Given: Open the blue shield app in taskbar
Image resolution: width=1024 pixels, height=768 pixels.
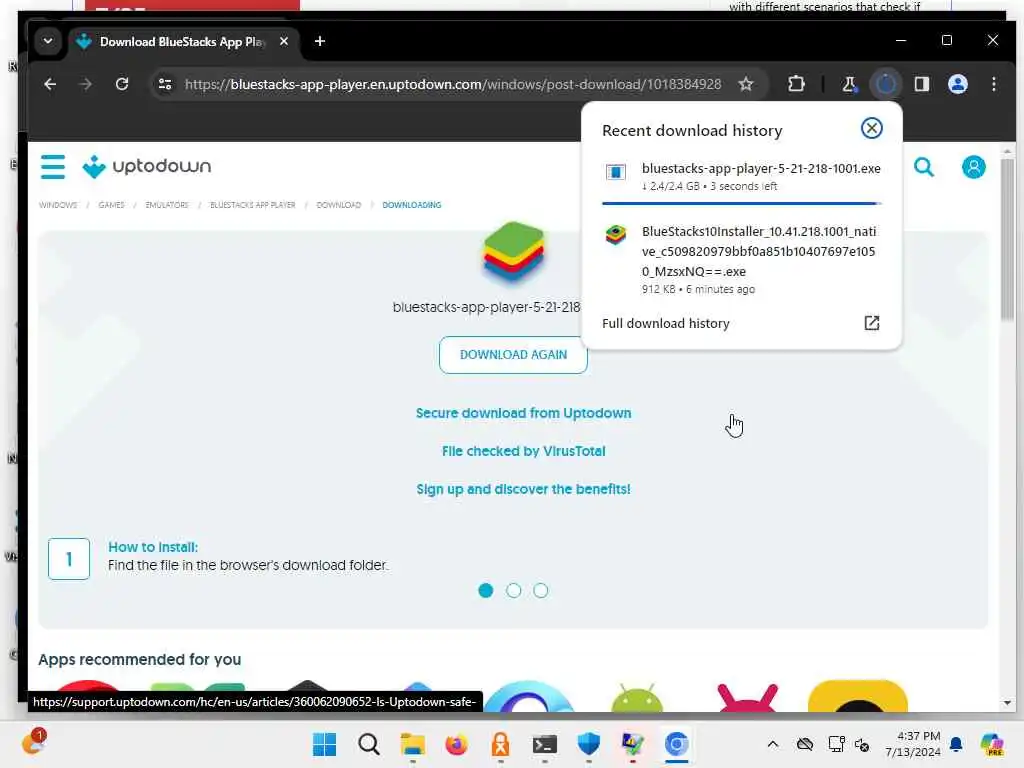Looking at the screenshot, I should click(588, 744).
